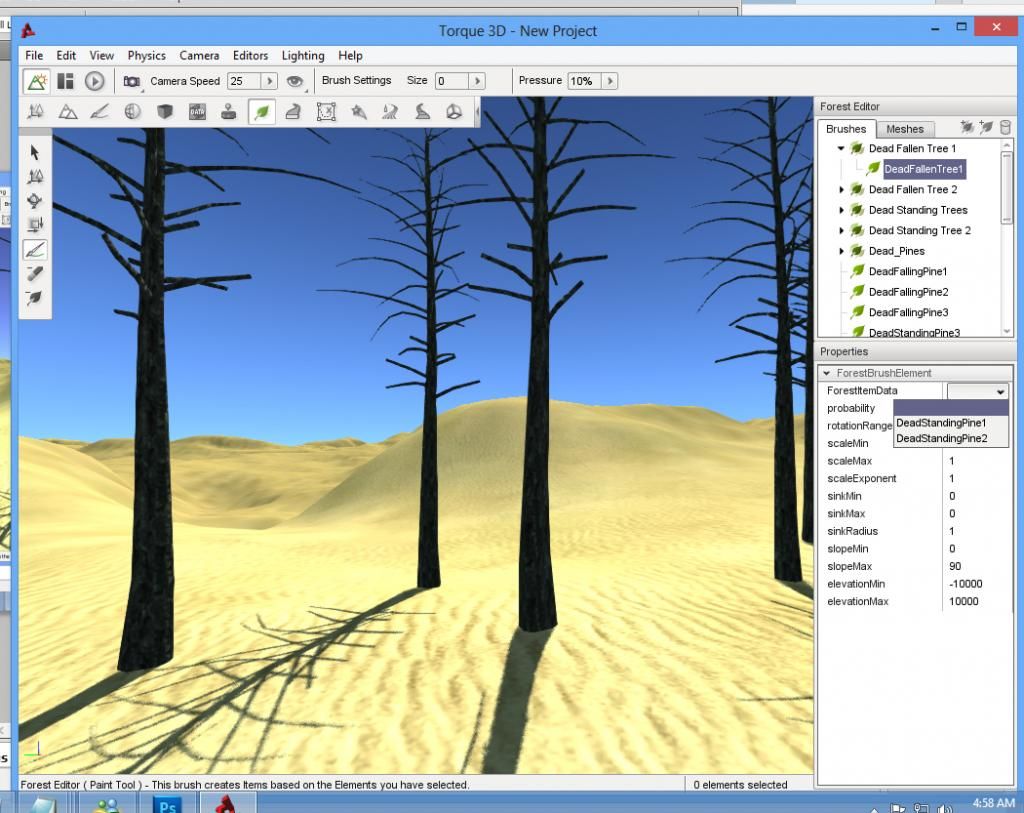Viewport: 1024px width, 813px height.
Task: Expand the Dead_Pines brush group
Action: pyautogui.click(x=842, y=251)
